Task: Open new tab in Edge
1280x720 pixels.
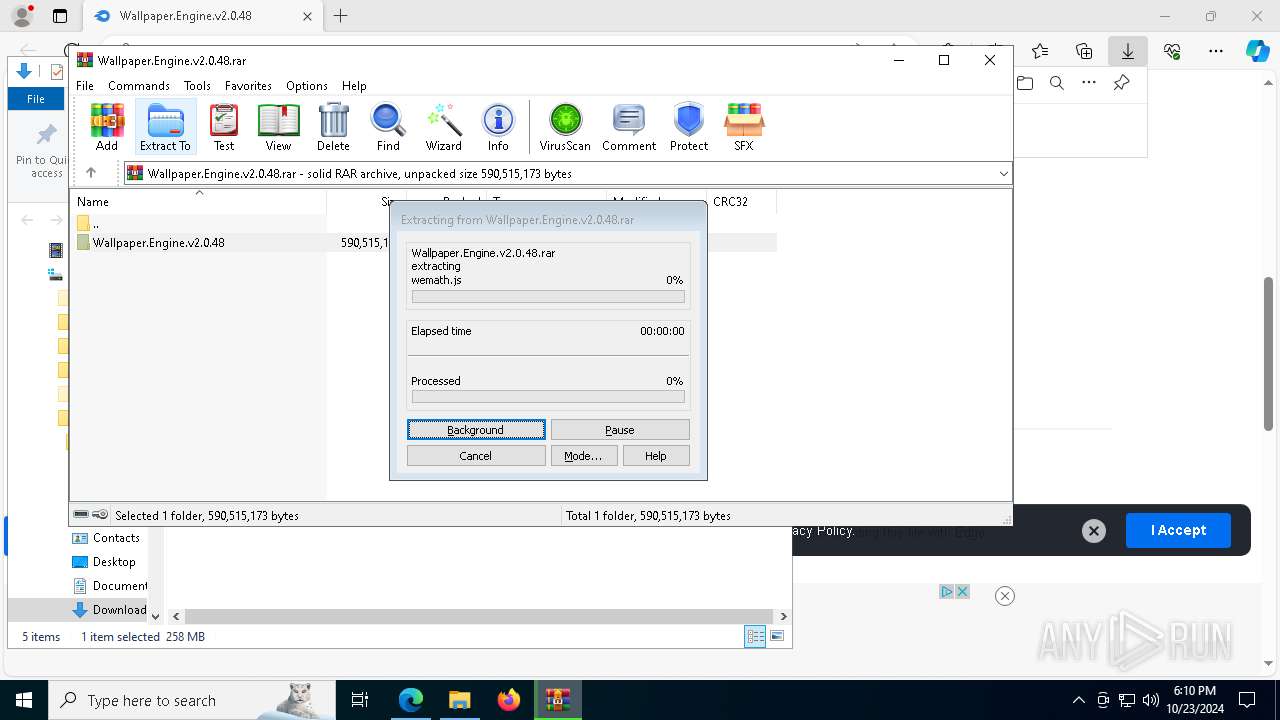Action: [341, 16]
